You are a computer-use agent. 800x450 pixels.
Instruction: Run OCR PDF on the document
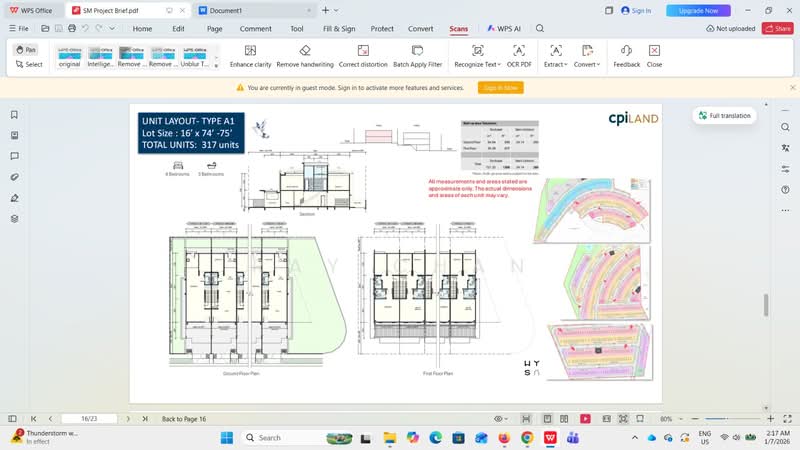pos(519,56)
